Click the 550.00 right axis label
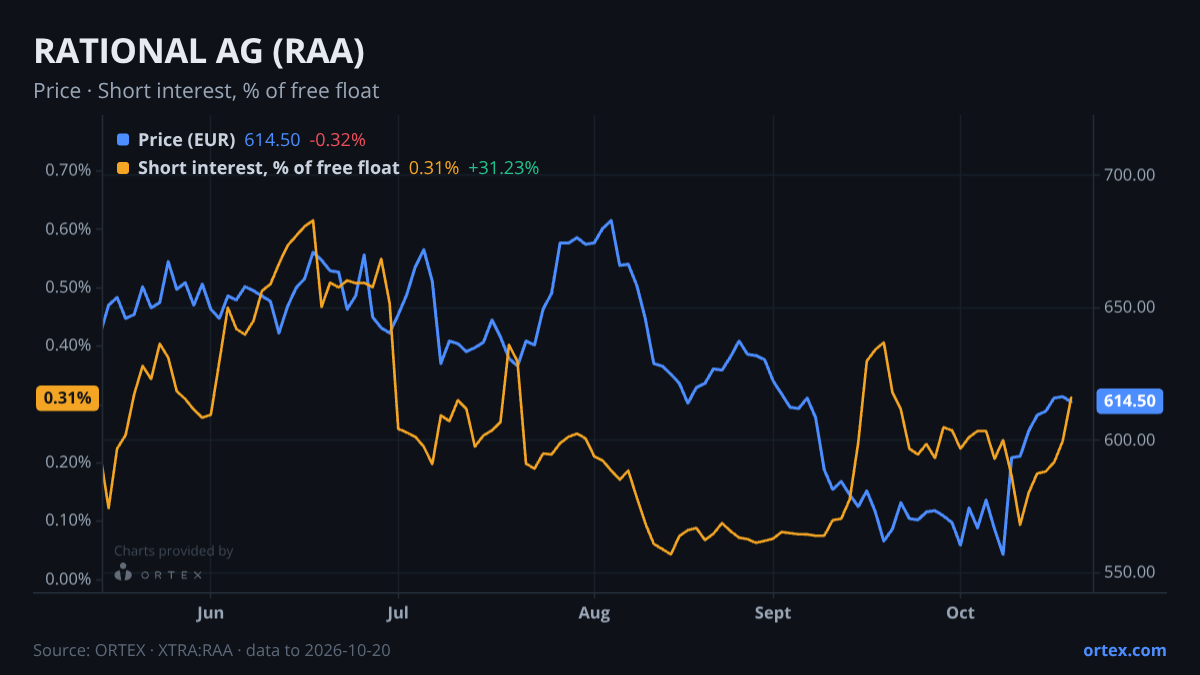 tap(1130, 572)
